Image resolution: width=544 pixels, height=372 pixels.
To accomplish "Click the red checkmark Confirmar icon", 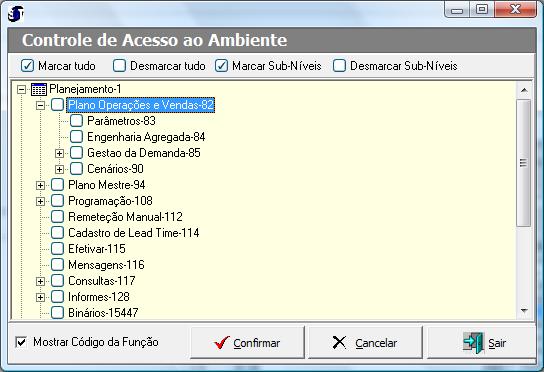I will (222, 343).
